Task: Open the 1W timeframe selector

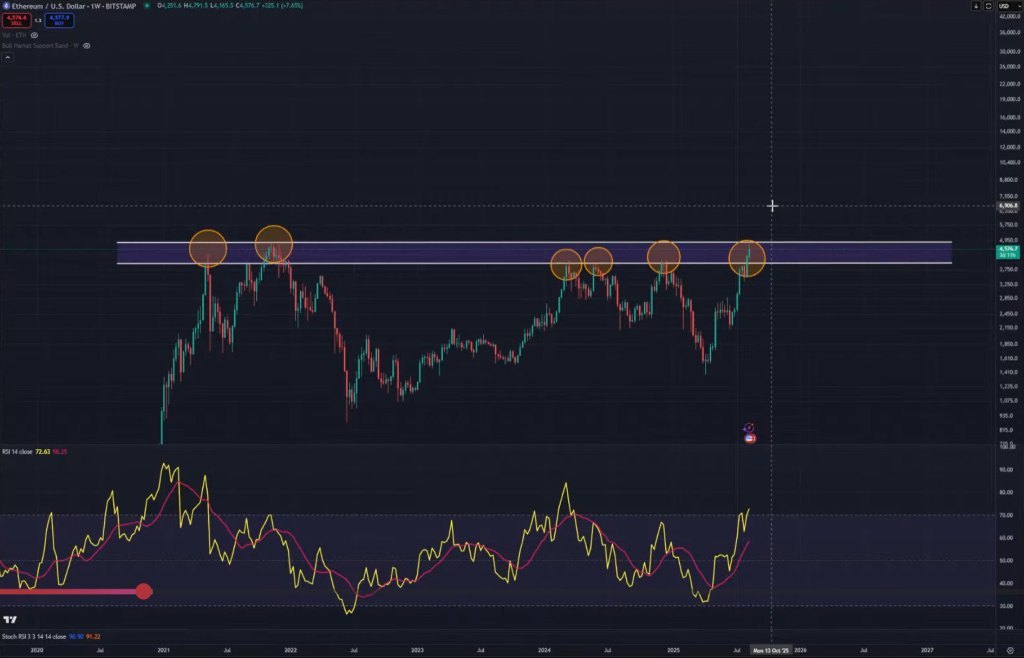Action: (97, 6)
